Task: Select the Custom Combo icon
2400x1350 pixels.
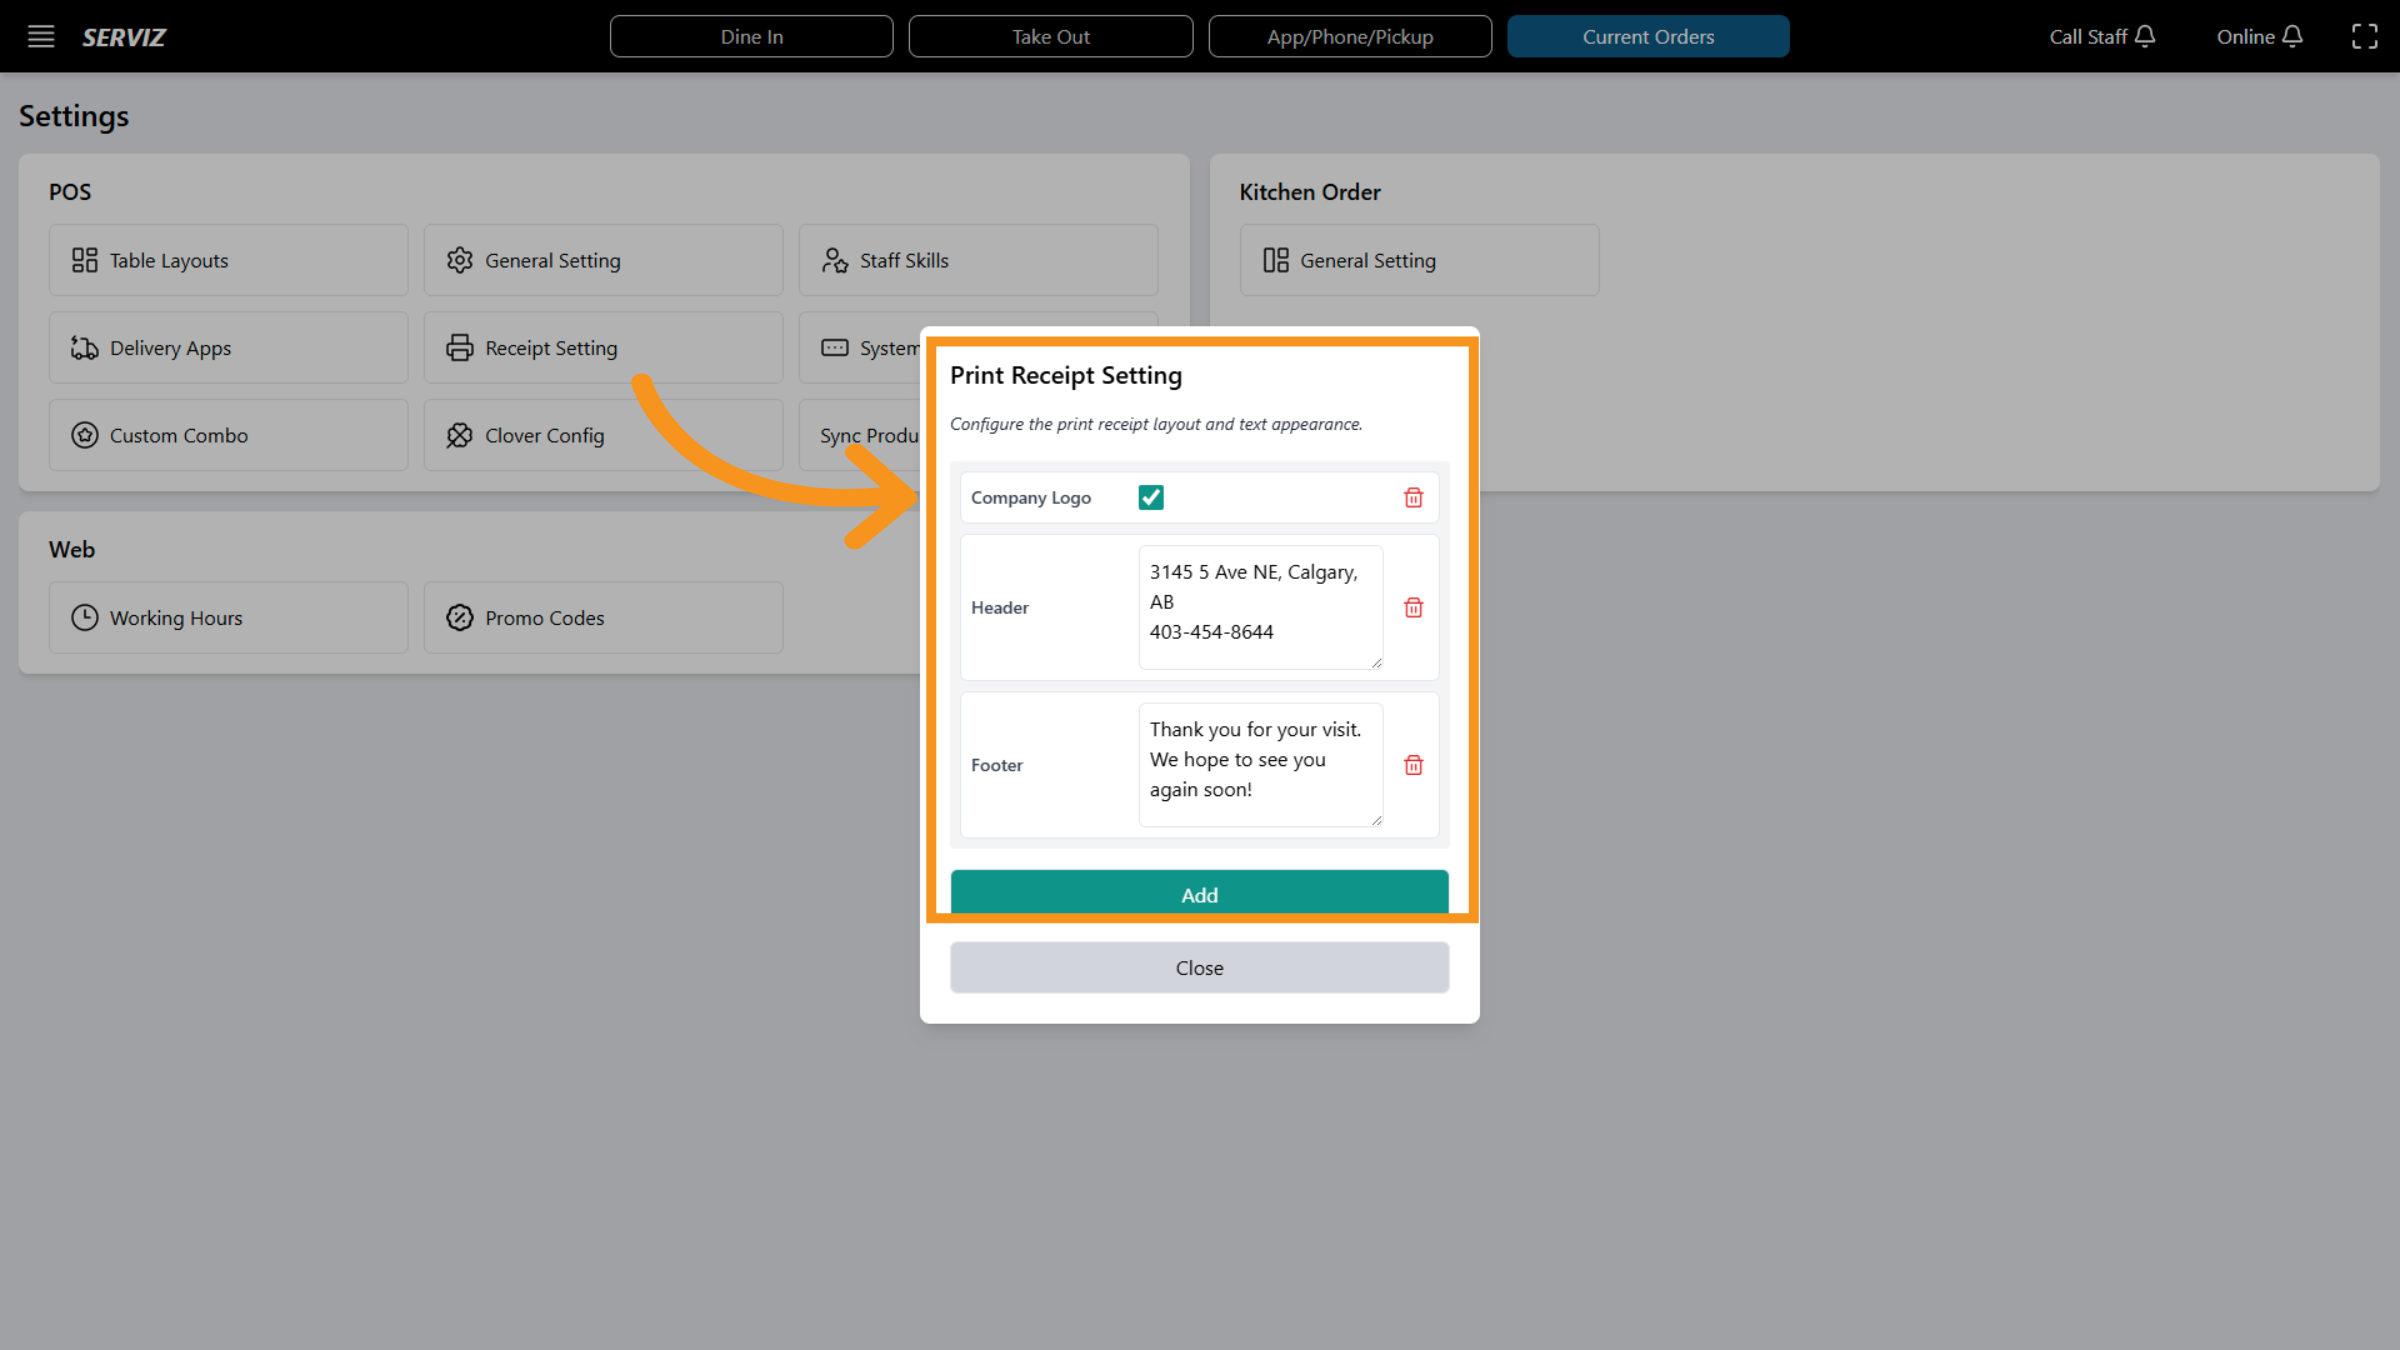Action: point(85,435)
